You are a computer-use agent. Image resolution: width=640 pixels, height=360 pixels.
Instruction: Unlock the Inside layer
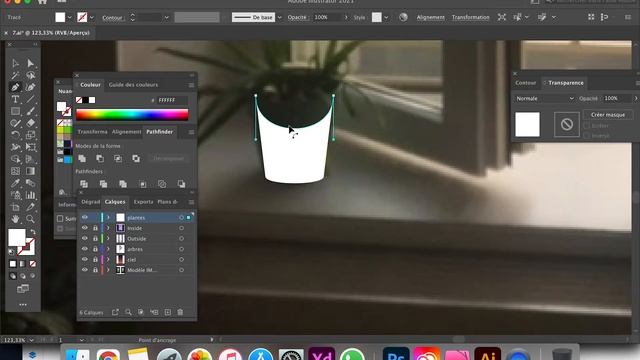(x=95, y=228)
